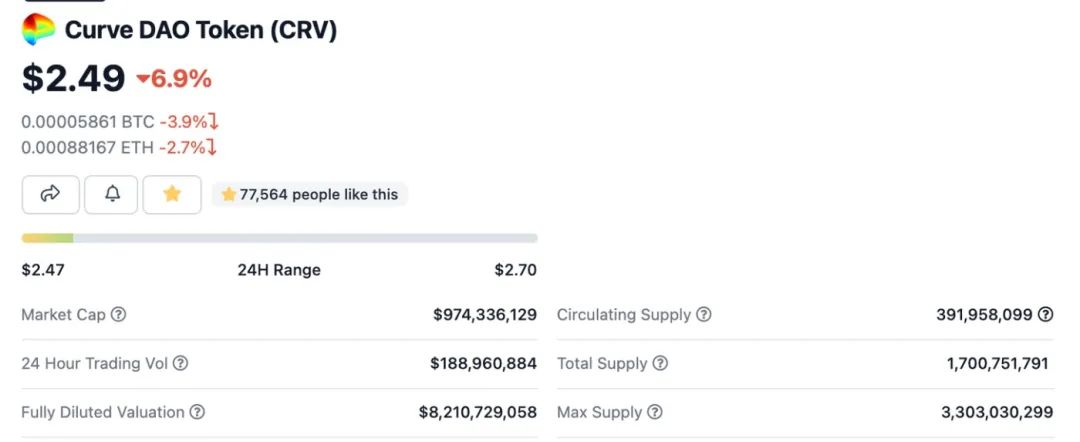
Task: Click info icon after 391,958,099 value
Action: point(1046,315)
